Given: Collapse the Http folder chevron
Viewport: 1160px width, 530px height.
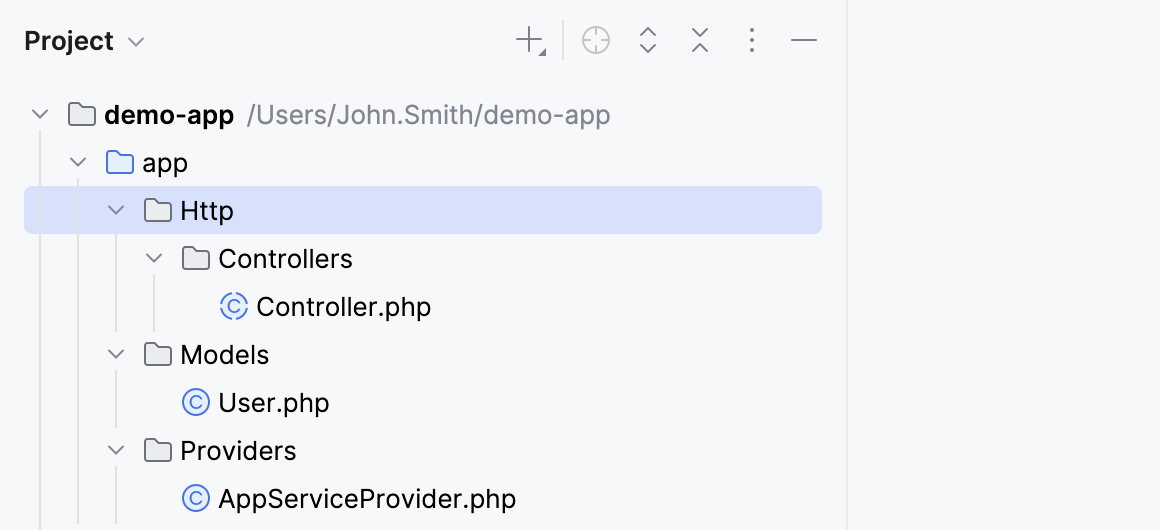Looking at the screenshot, I should 116,211.
